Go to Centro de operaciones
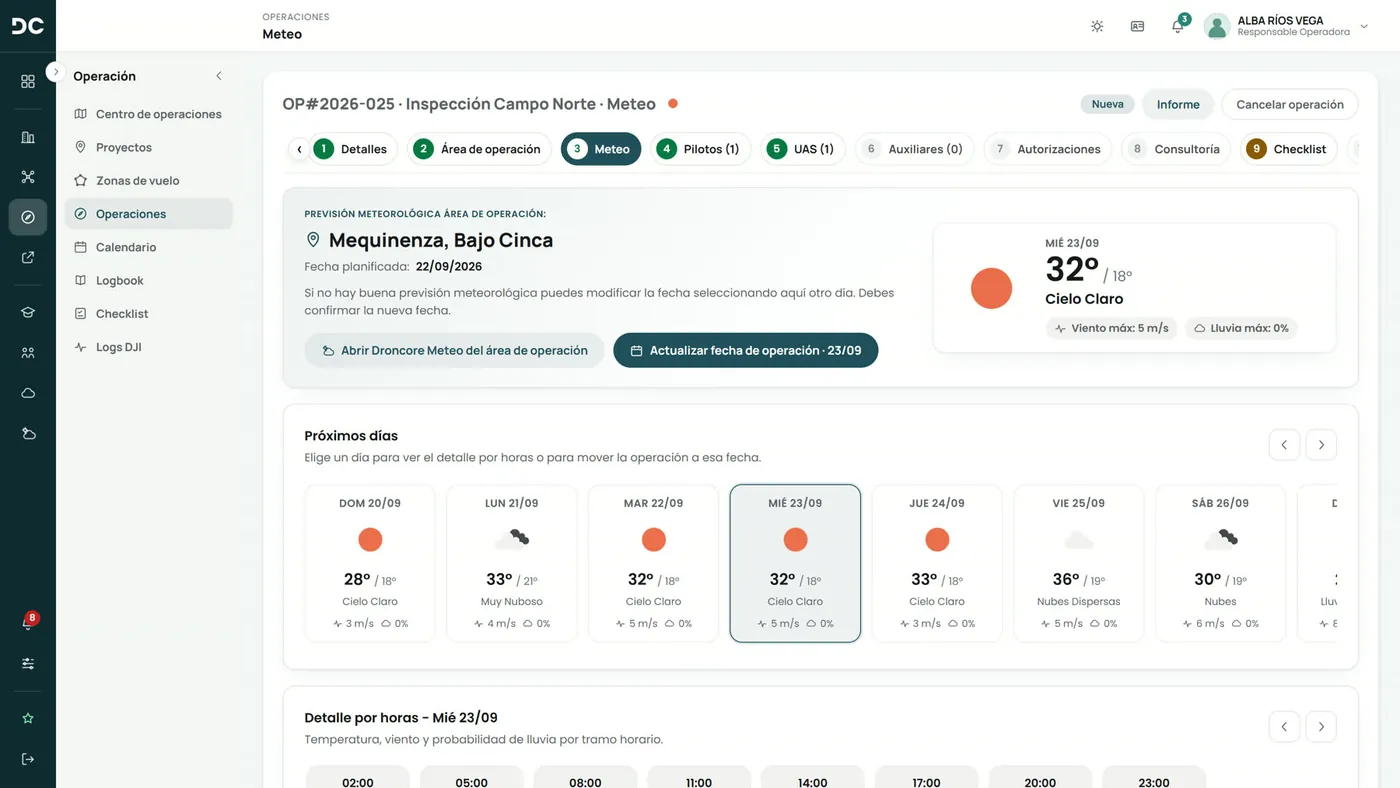The image size is (1400, 788). (149, 114)
